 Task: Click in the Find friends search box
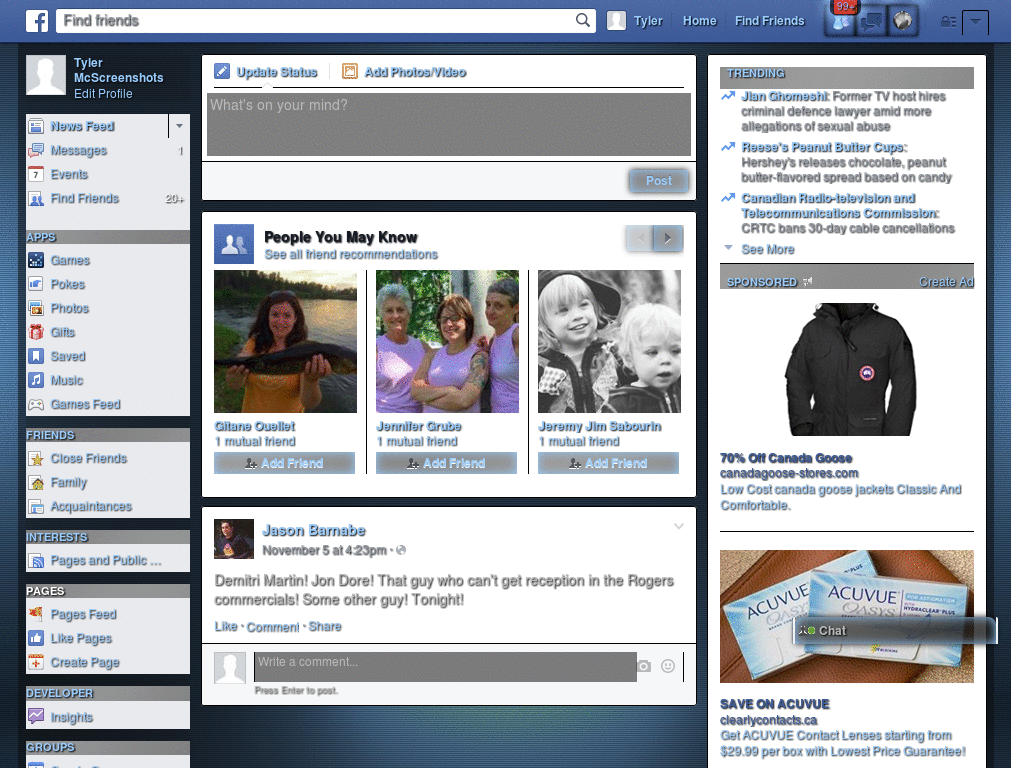[315, 21]
